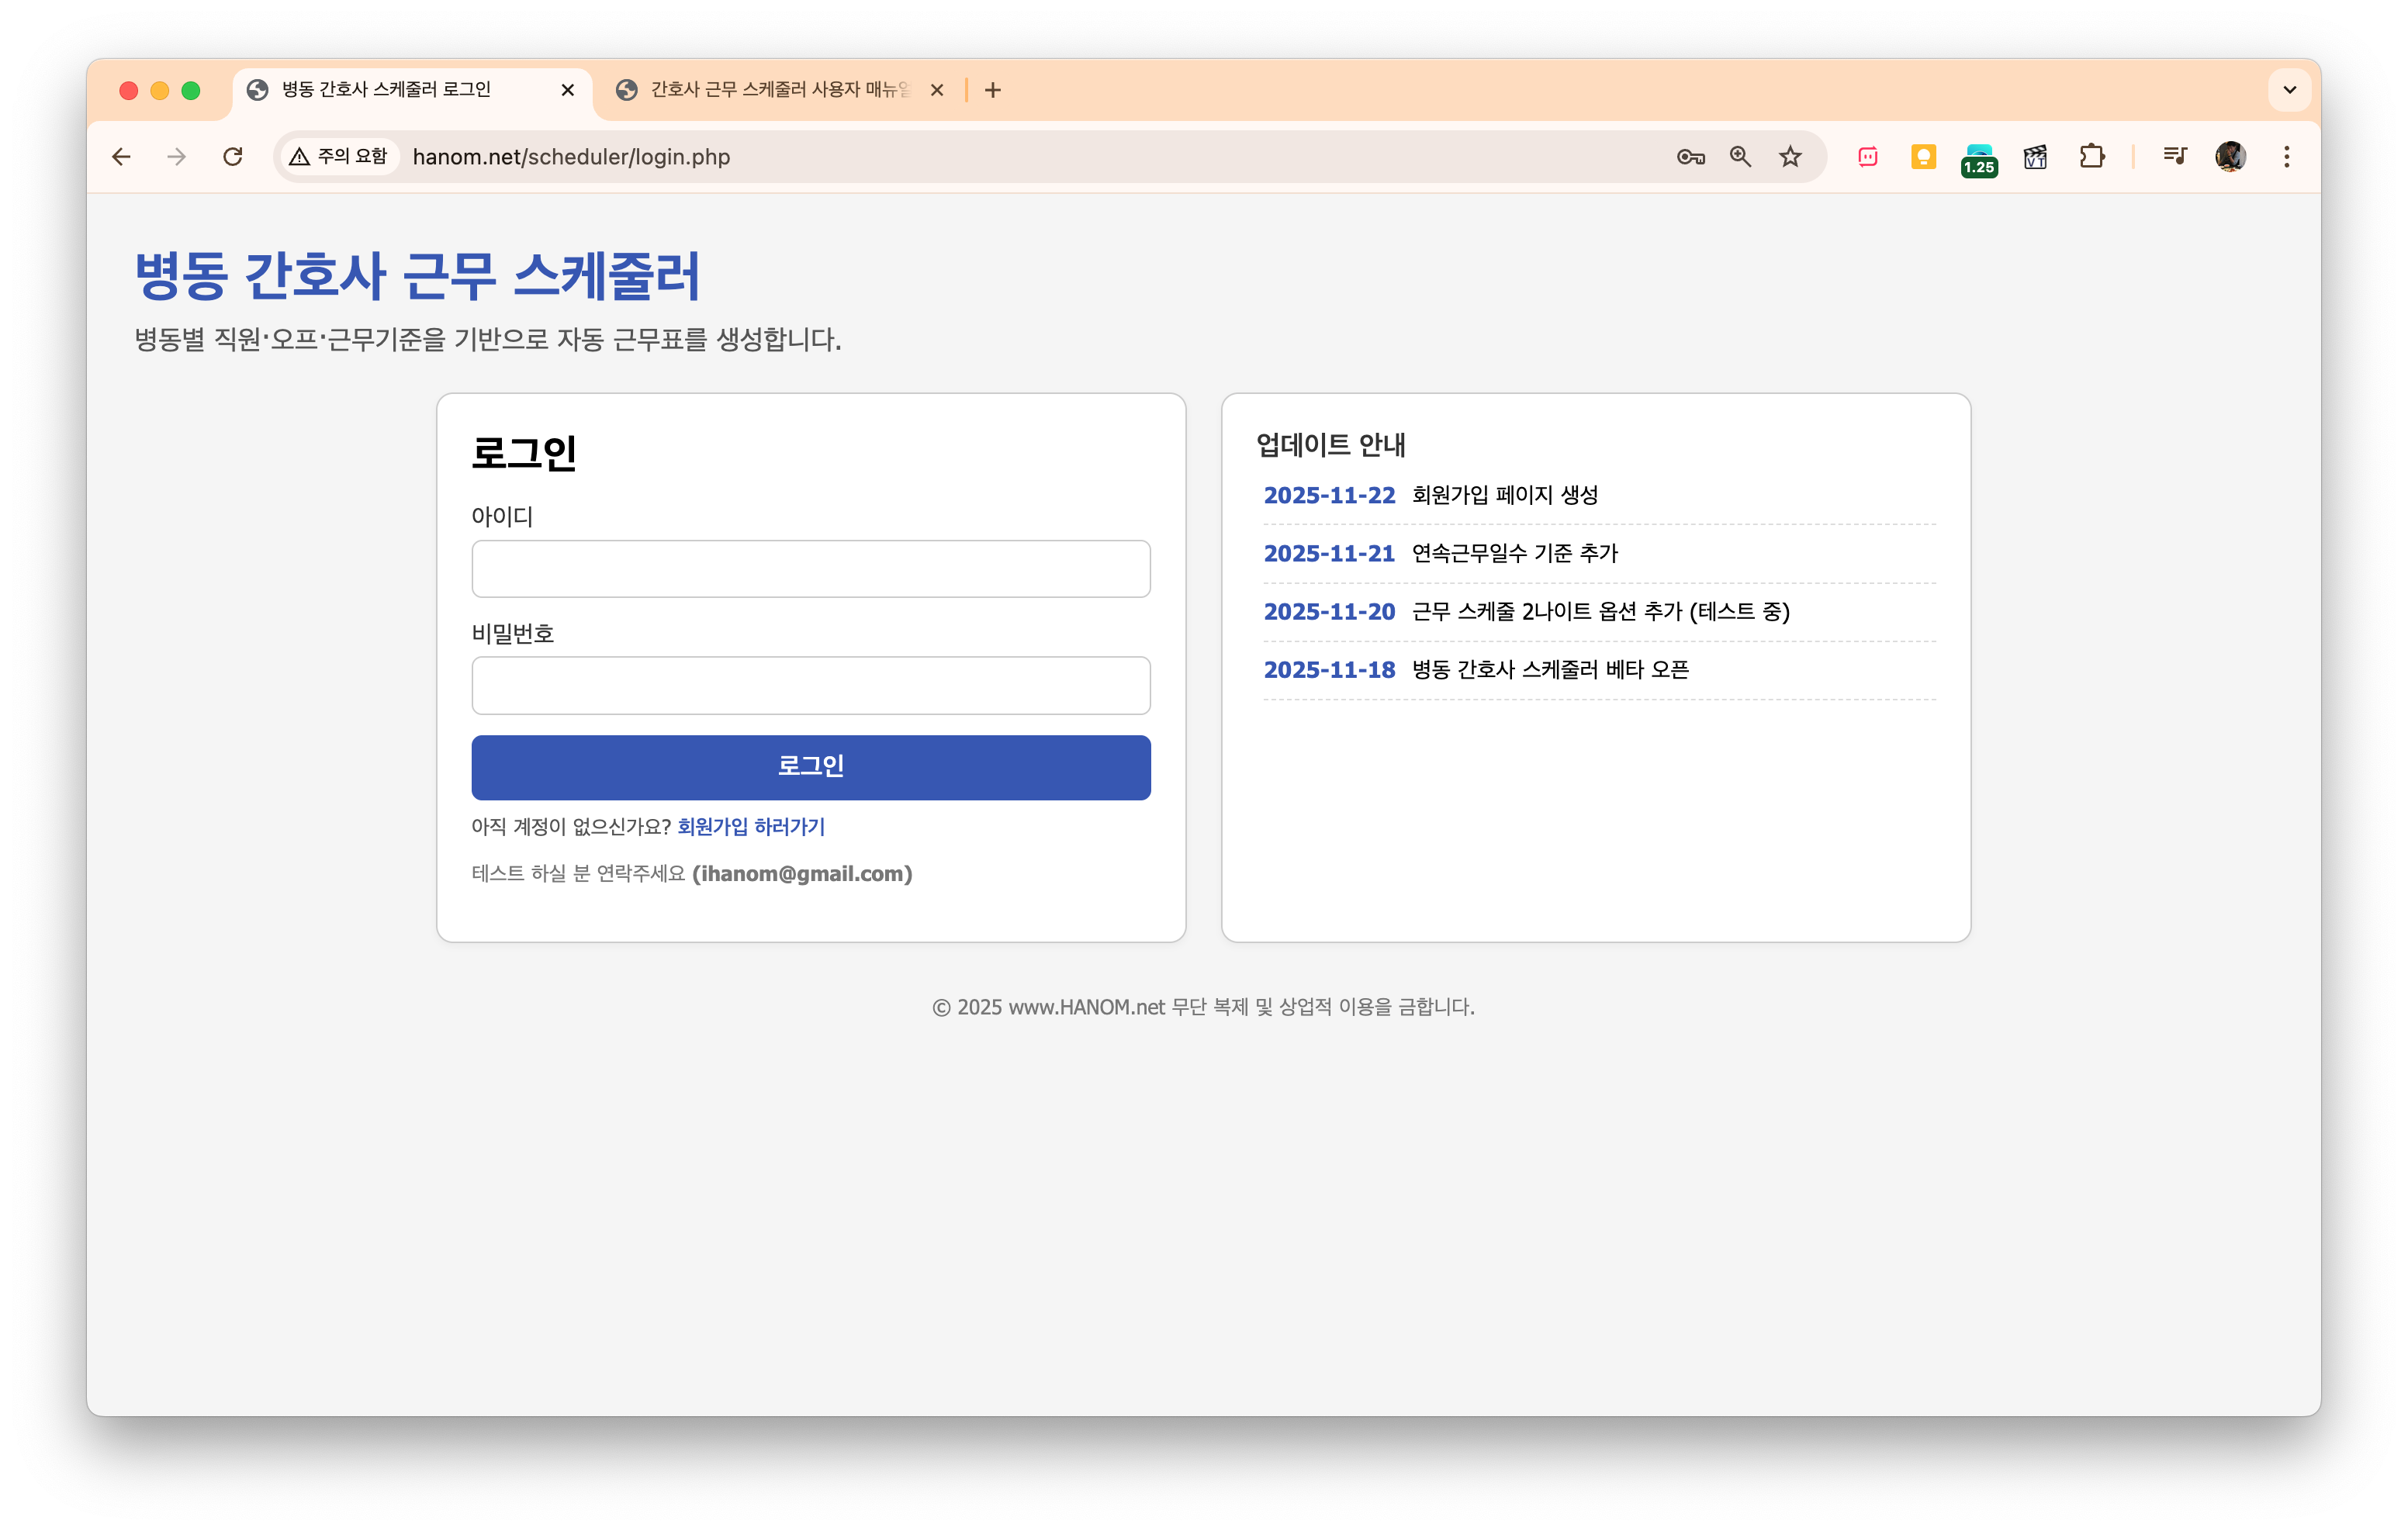Click the 2025-11-22 update entry date
2408x1531 pixels.
[1329, 495]
